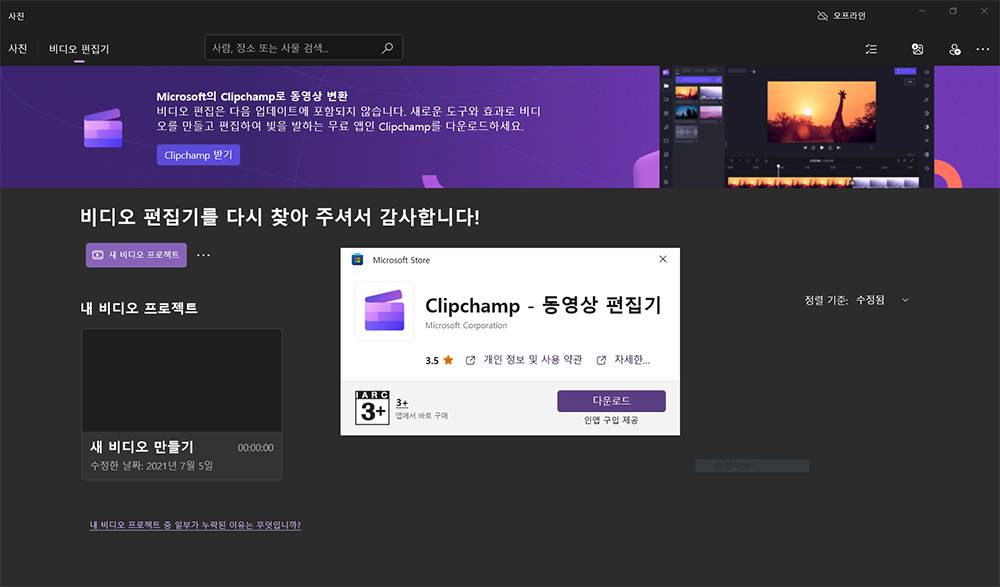Click the 수정한 날짜: 2021년 7월 5일 text
This screenshot has height=587, width=1000.
(x=152, y=466)
